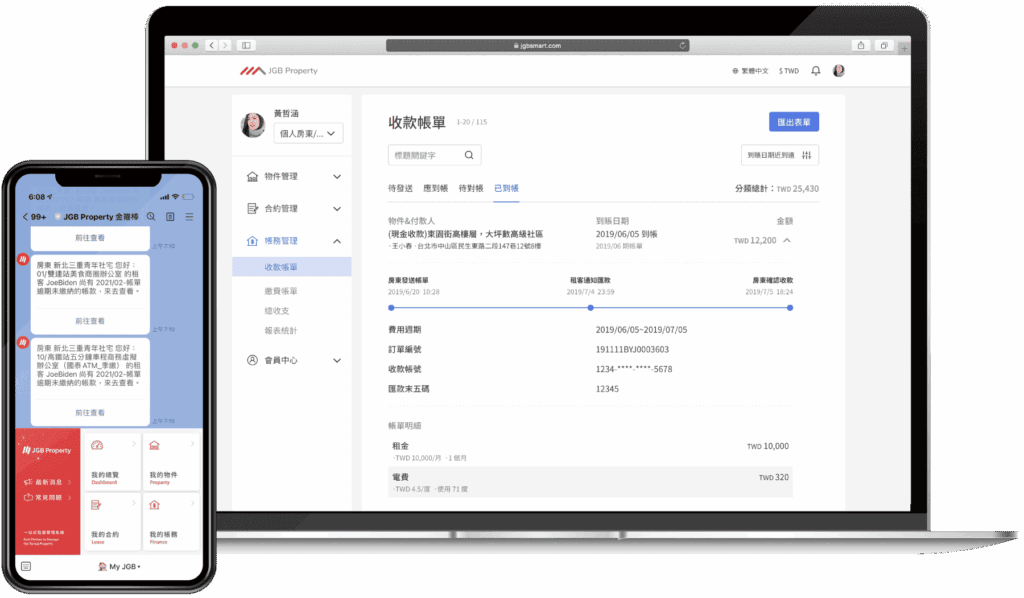Image resolution: width=1024 pixels, height=598 pixels.
Task: Collapse the 帳務管理 chevron
Action: 337,242
